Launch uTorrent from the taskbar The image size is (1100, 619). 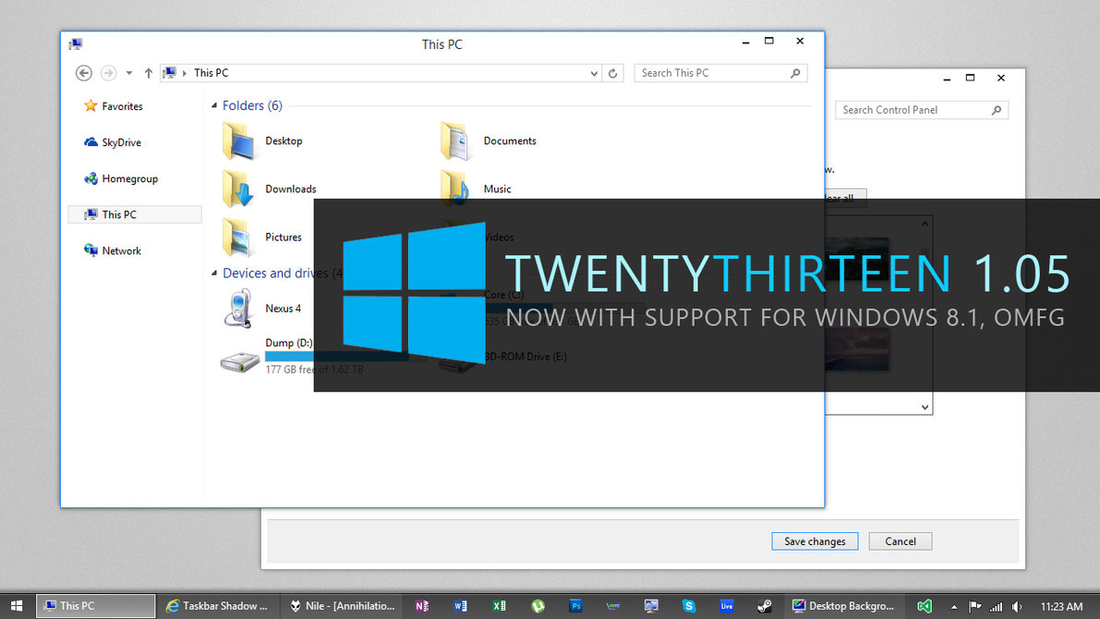coord(537,606)
